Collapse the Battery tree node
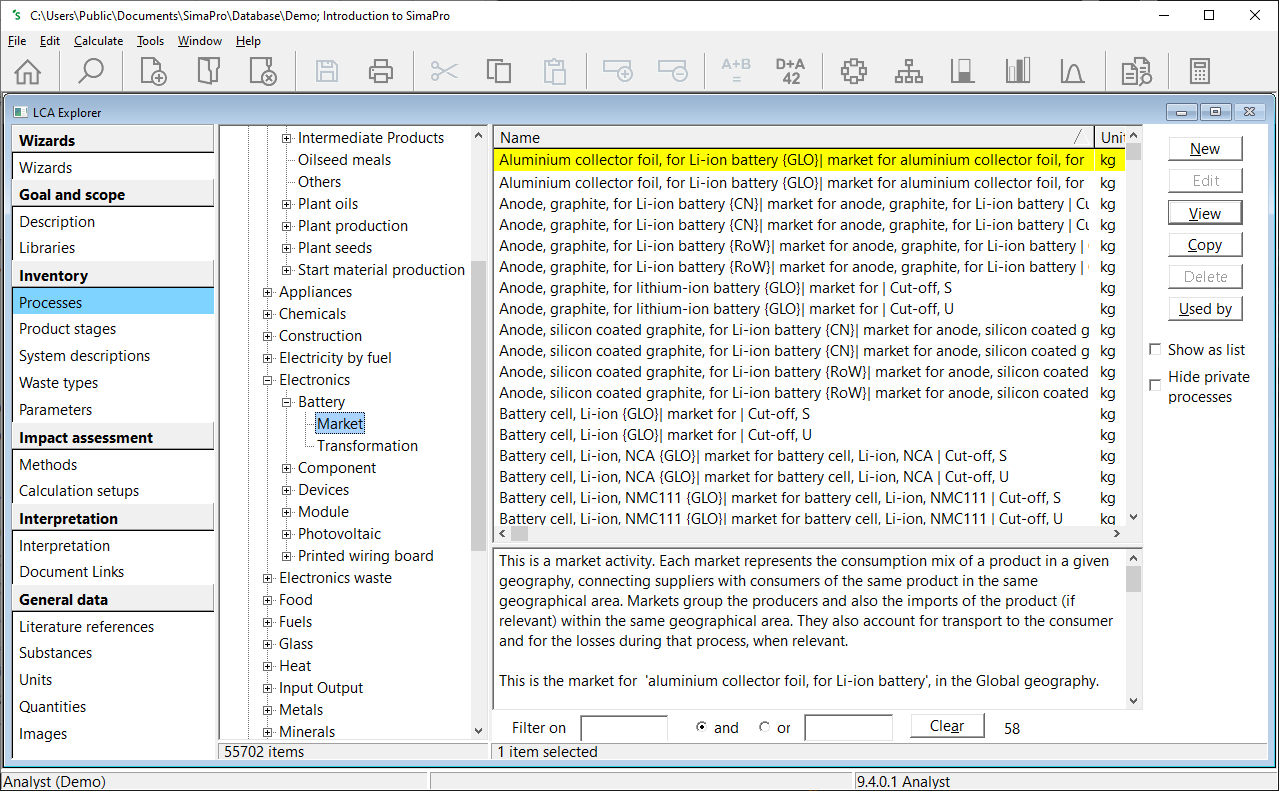This screenshot has height=791, width=1279. point(287,402)
